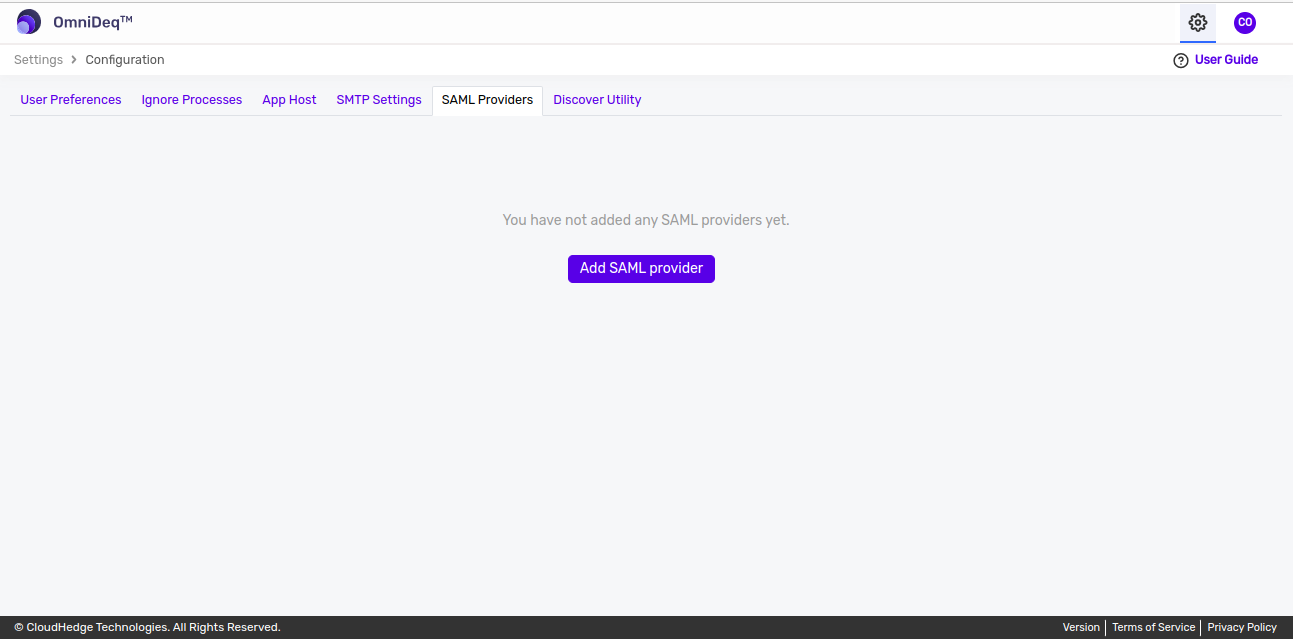Viewport: 1293px width, 639px height.
Task: Open the SMTP Settings tab
Action: (x=379, y=100)
